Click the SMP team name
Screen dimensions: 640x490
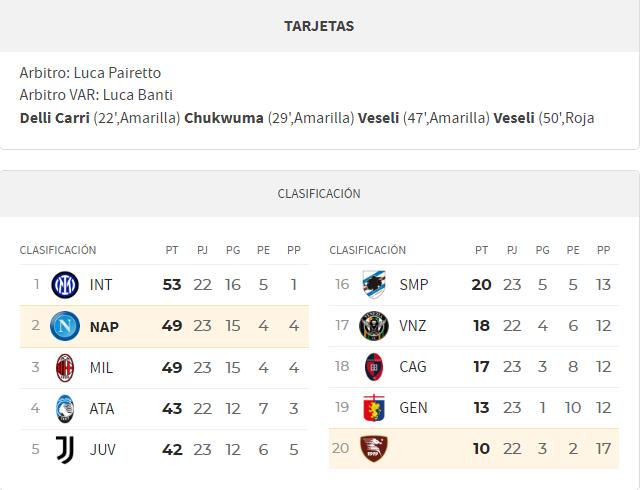click(x=413, y=285)
